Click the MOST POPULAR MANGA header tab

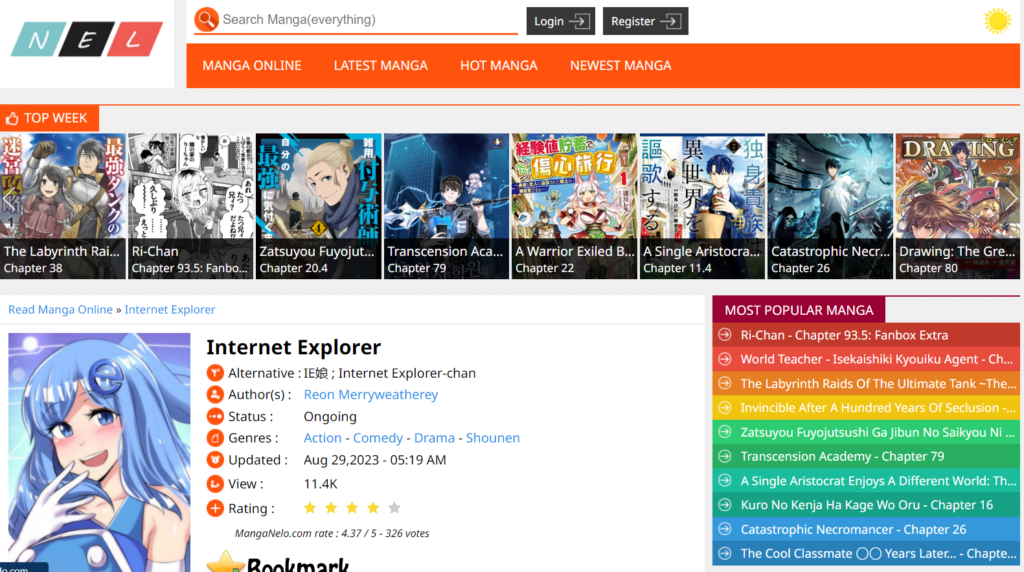(x=799, y=310)
